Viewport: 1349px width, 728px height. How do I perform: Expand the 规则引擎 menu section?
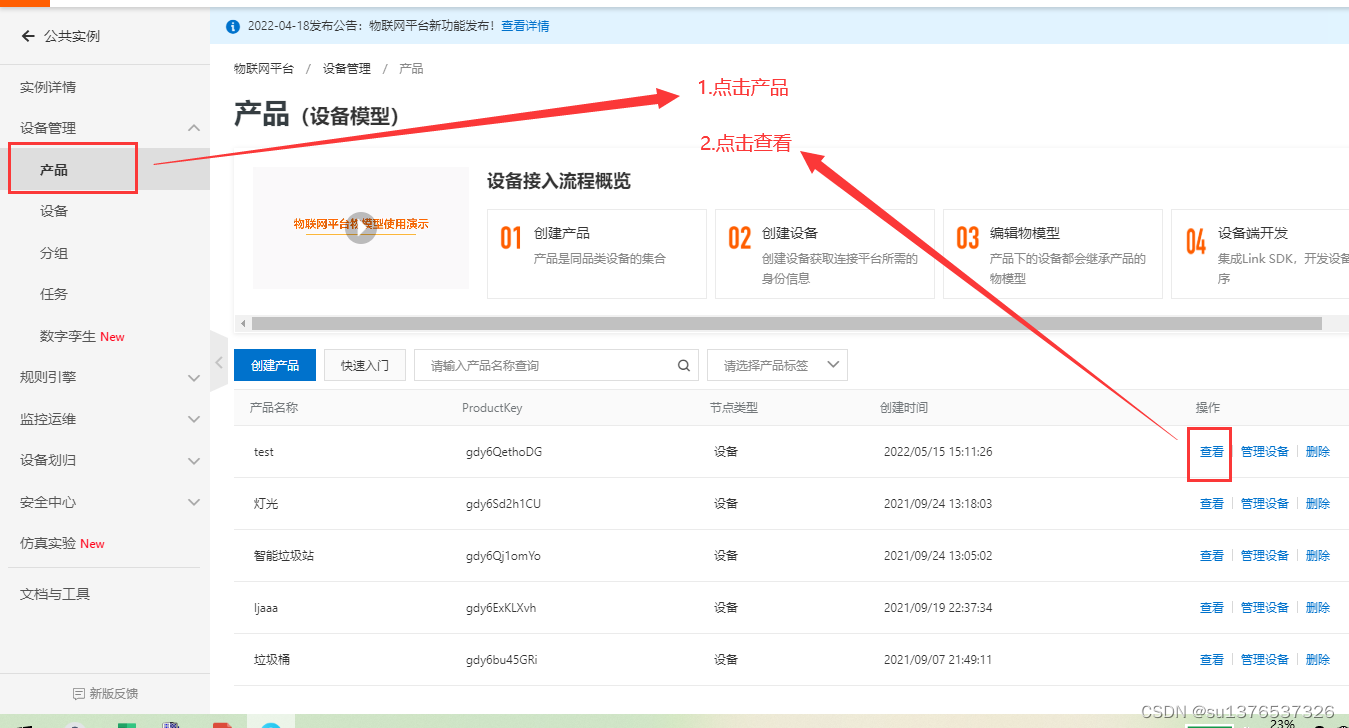tap(194, 378)
